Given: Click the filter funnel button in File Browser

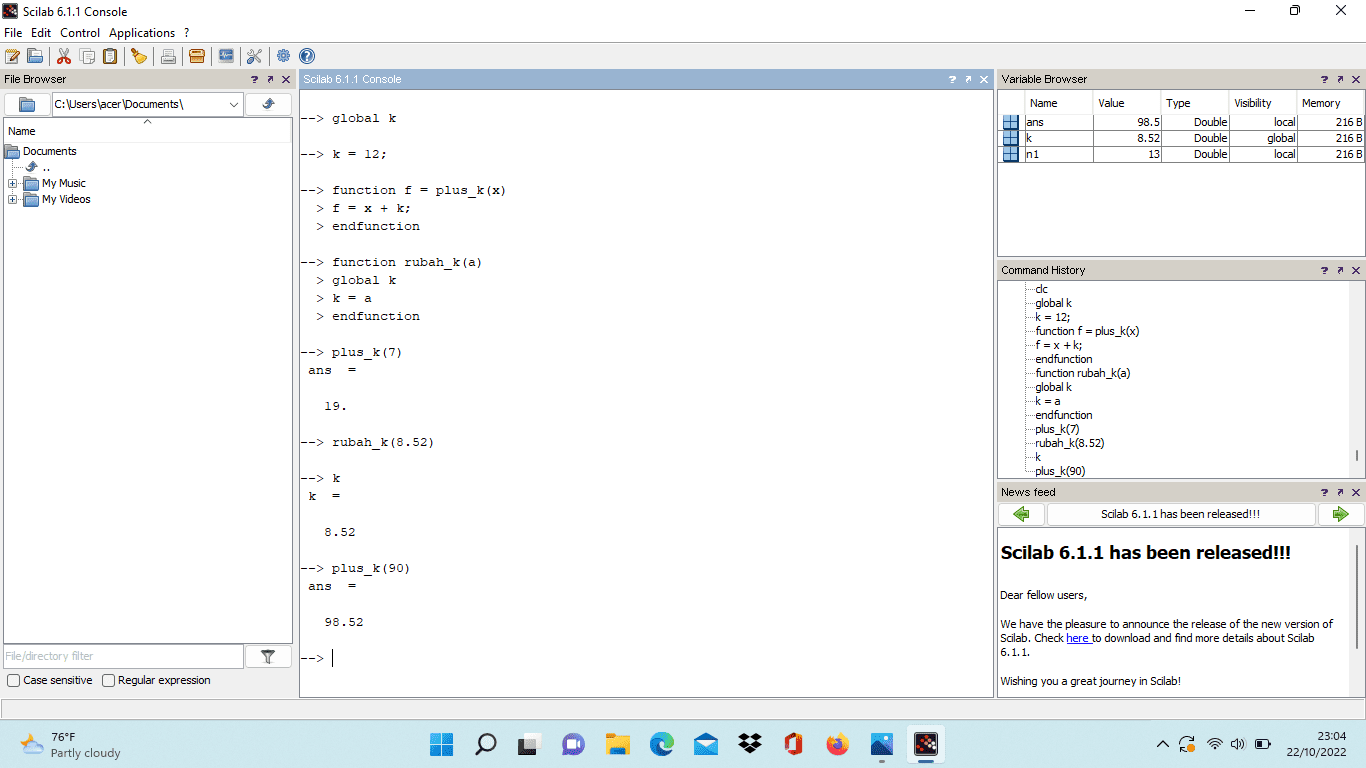Looking at the screenshot, I should (268, 656).
